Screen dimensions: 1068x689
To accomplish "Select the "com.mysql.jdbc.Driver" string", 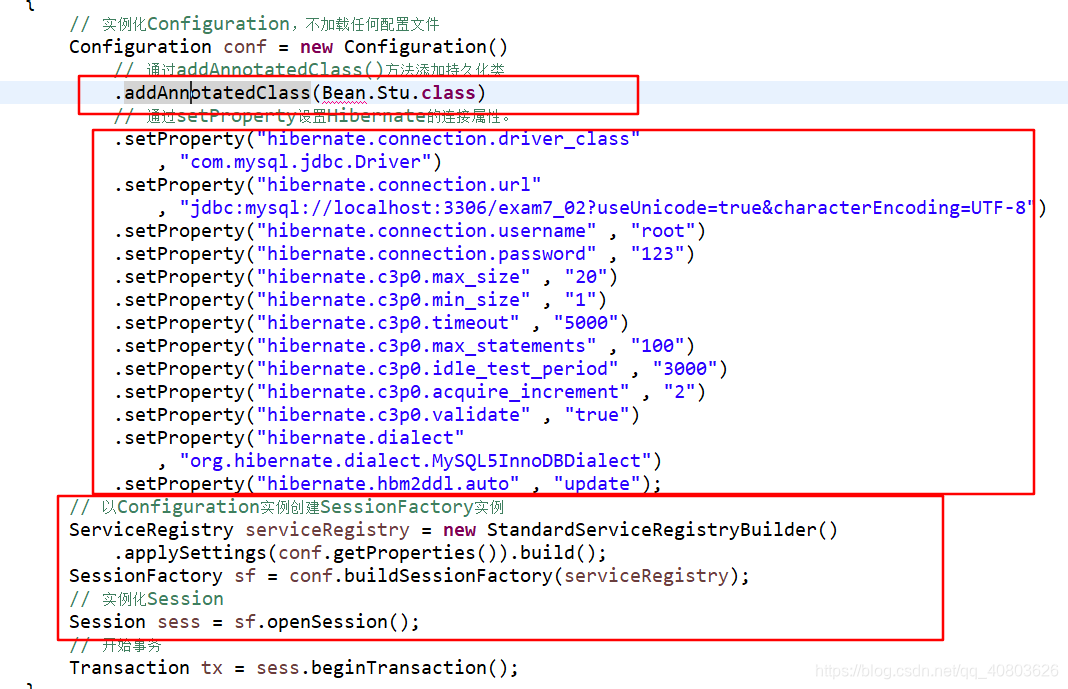I will click(x=305, y=162).
